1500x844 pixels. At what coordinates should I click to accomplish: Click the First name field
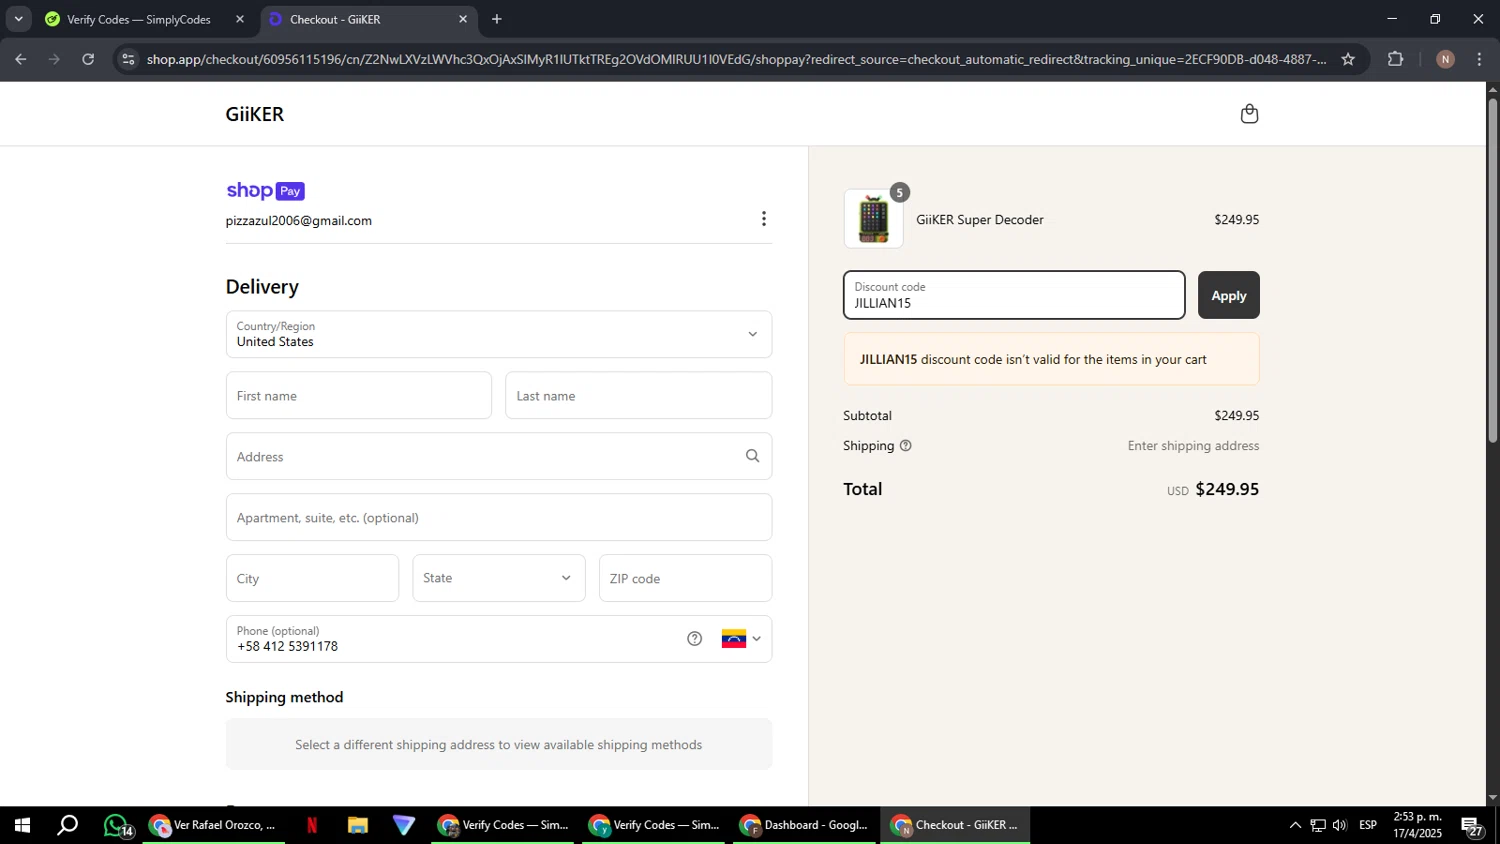coord(359,396)
